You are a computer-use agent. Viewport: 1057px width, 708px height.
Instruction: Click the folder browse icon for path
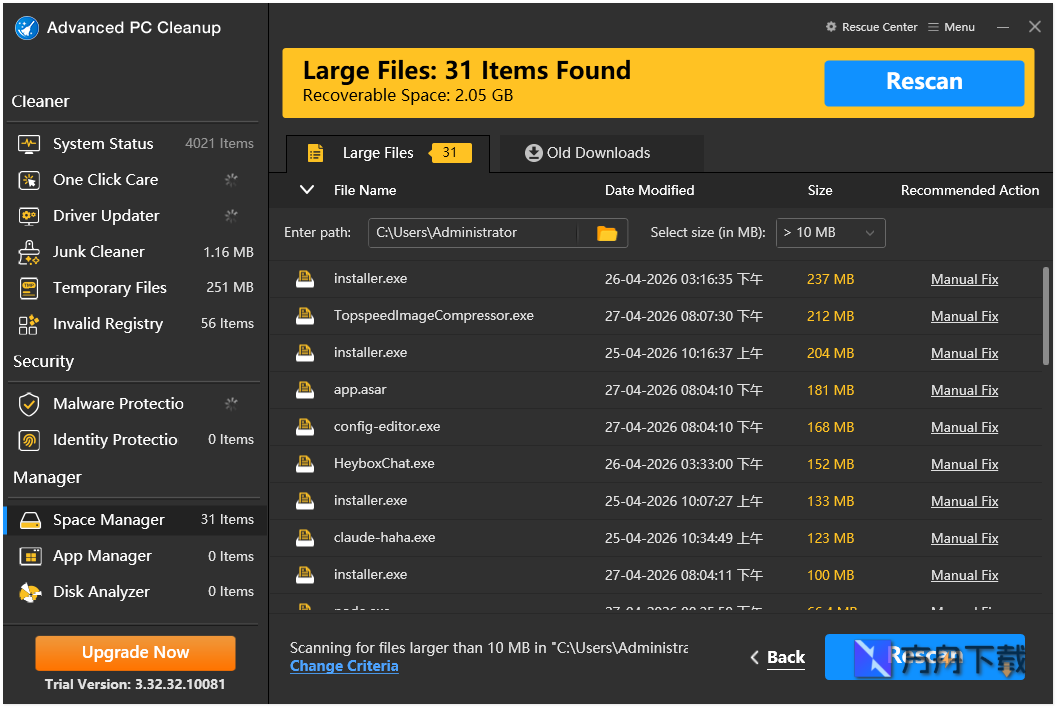[x=607, y=233]
